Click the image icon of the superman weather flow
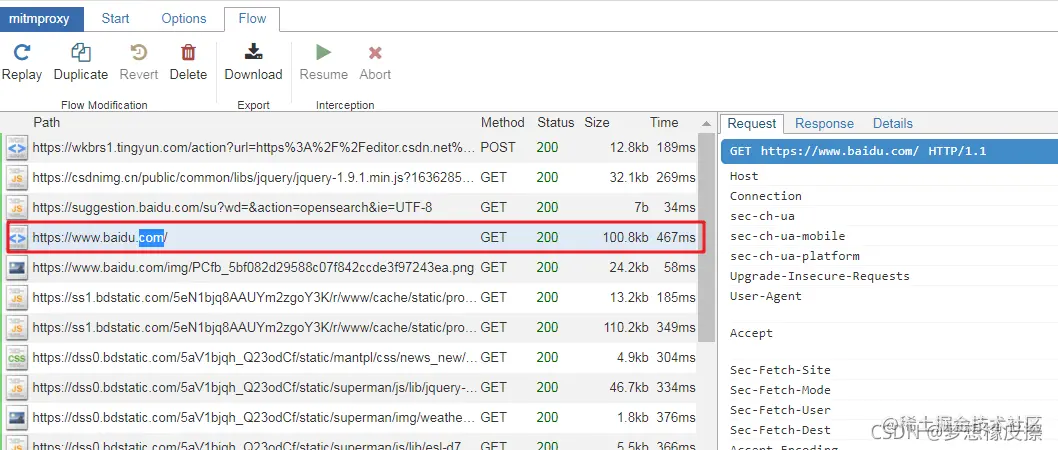 [x=17, y=418]
